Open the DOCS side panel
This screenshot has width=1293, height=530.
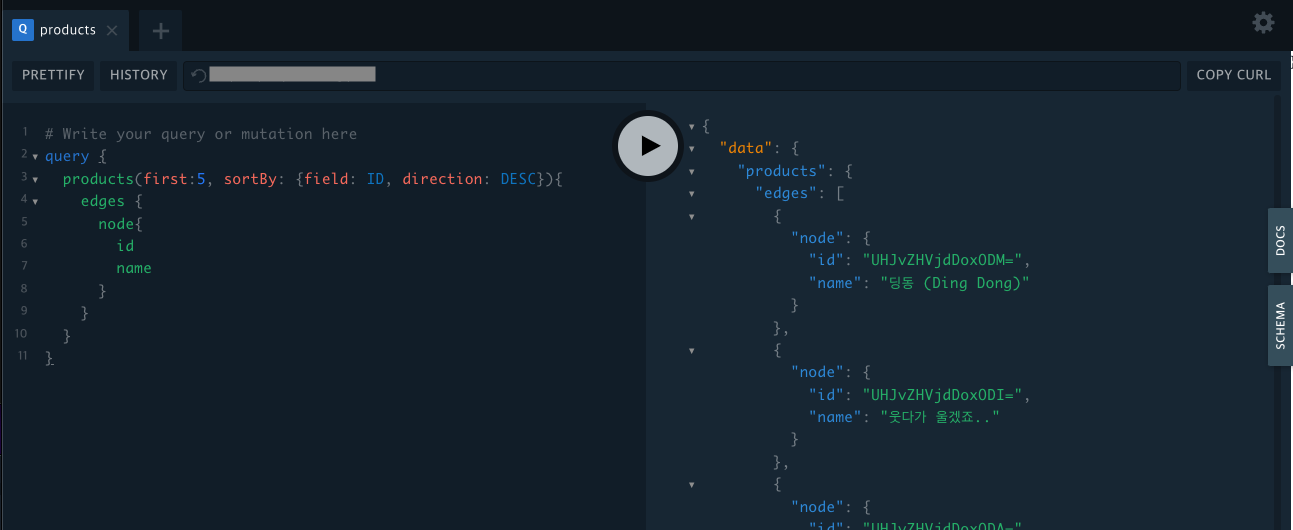pos(1280,240)
